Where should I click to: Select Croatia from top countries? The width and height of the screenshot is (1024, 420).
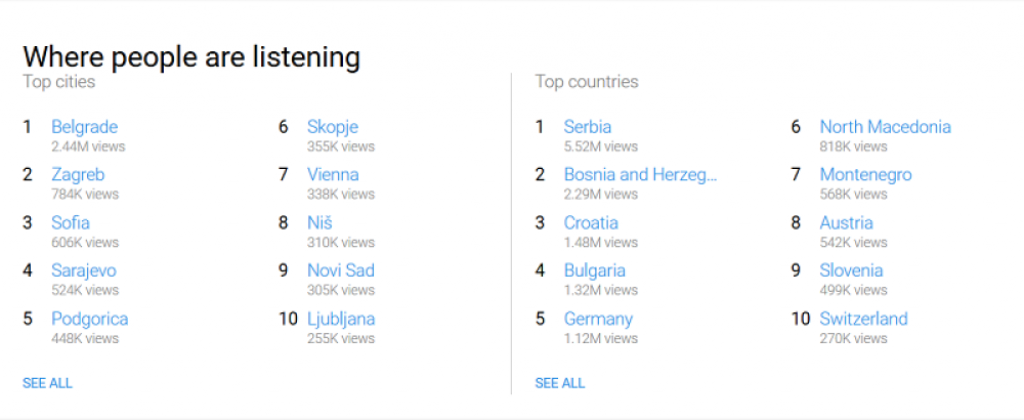click(590, 223)
